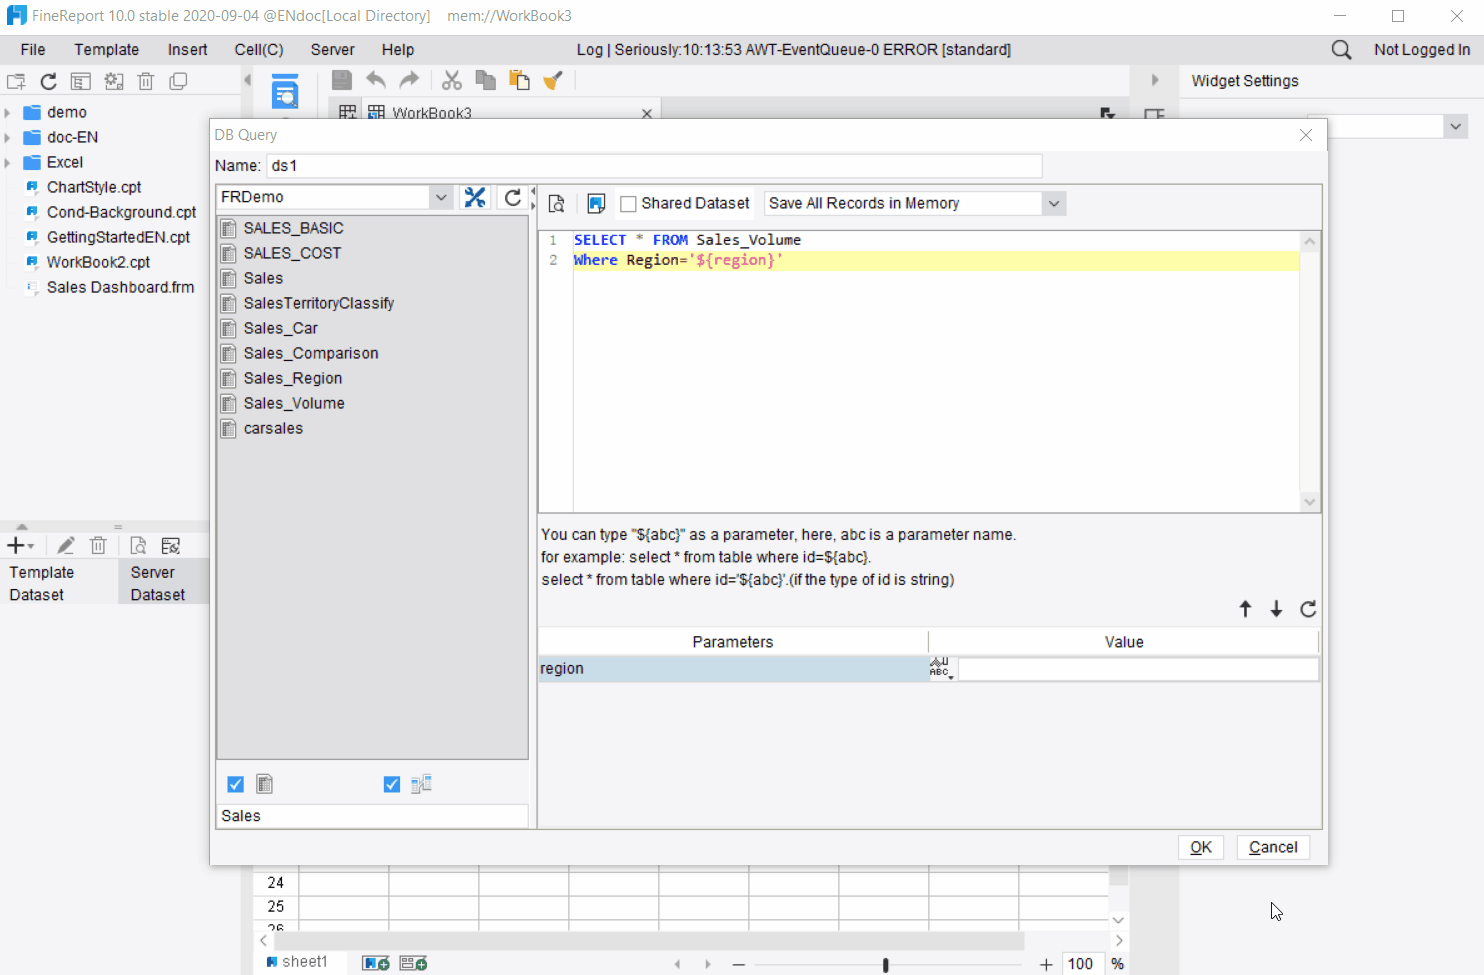Expand the doc-EN folder
The width and height of the screenshot is (1484, 975).
pyautogui.click(x=8, y=137)
